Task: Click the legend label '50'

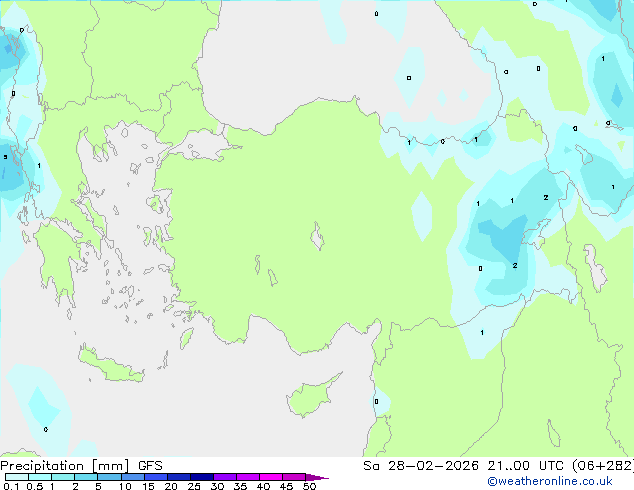Action: click(309, 486)
